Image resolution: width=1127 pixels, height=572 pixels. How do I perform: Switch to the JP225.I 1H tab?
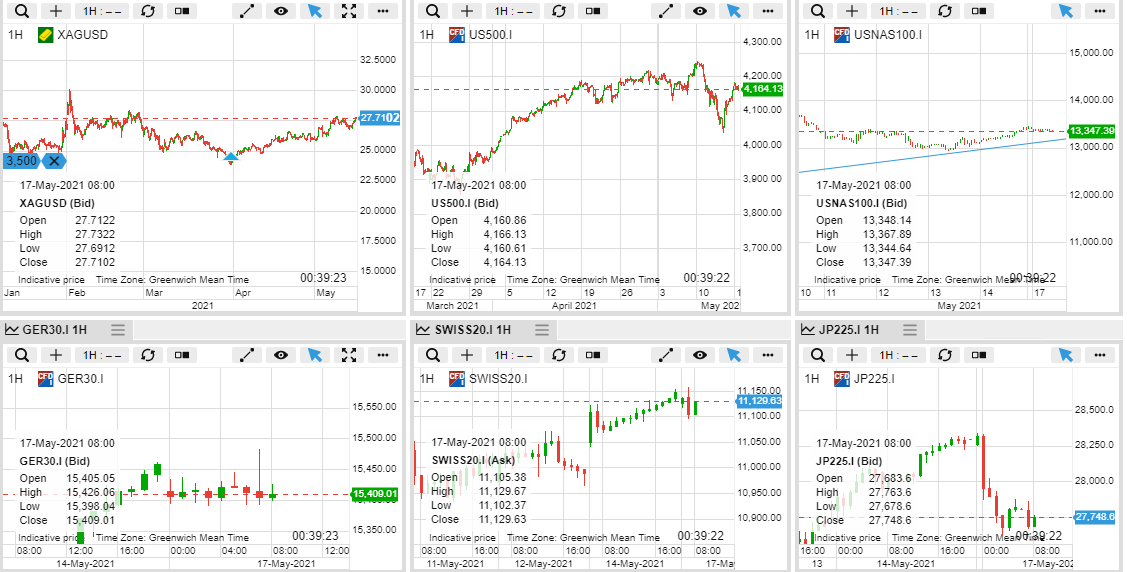click(848, 330)
